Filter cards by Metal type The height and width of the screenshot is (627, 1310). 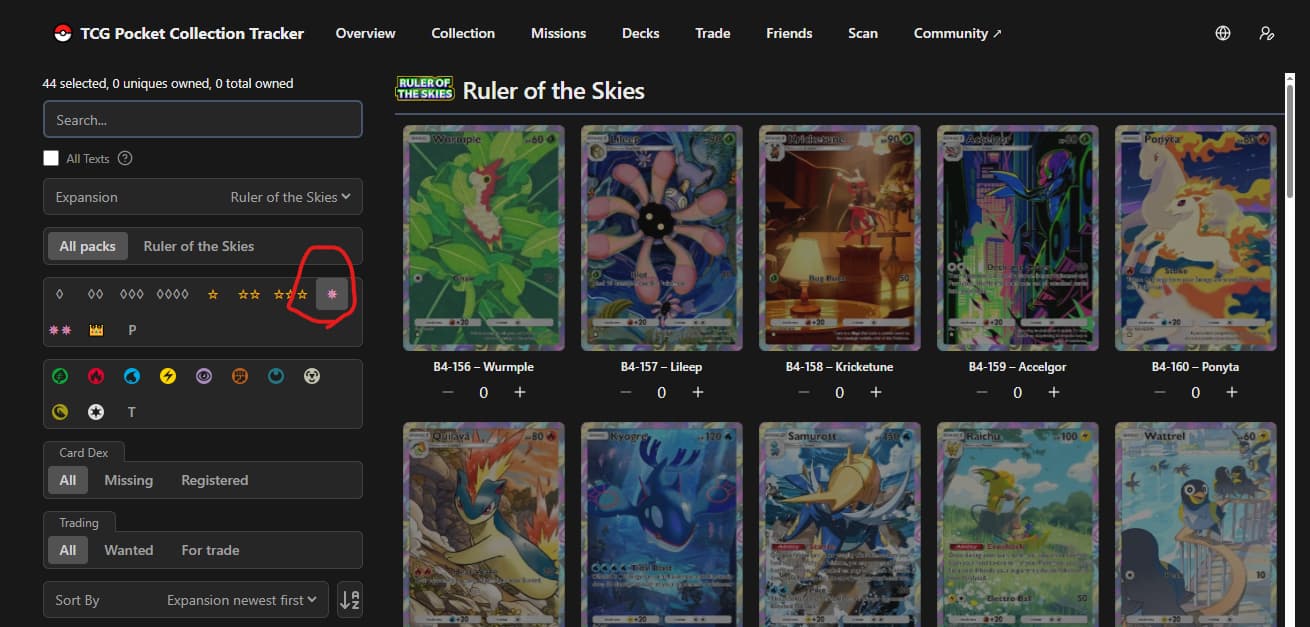click(312, 376)
